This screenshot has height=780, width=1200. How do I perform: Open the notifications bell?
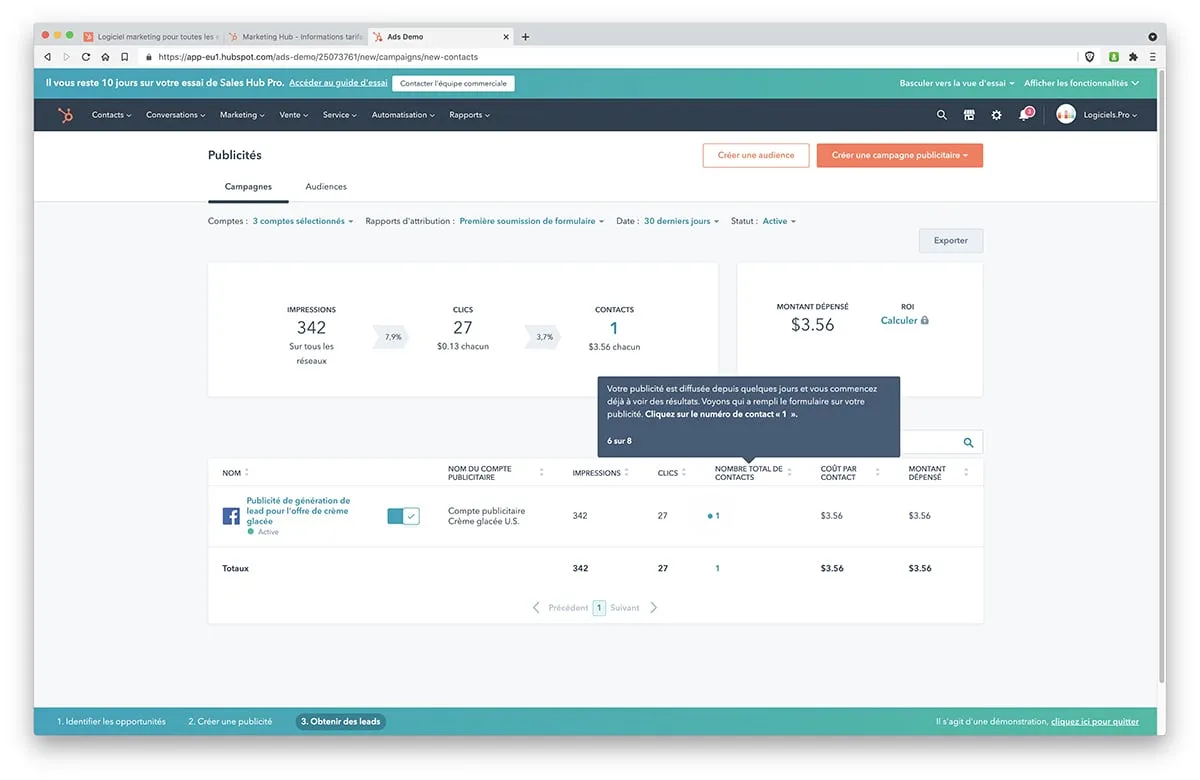pos(1024,115)
